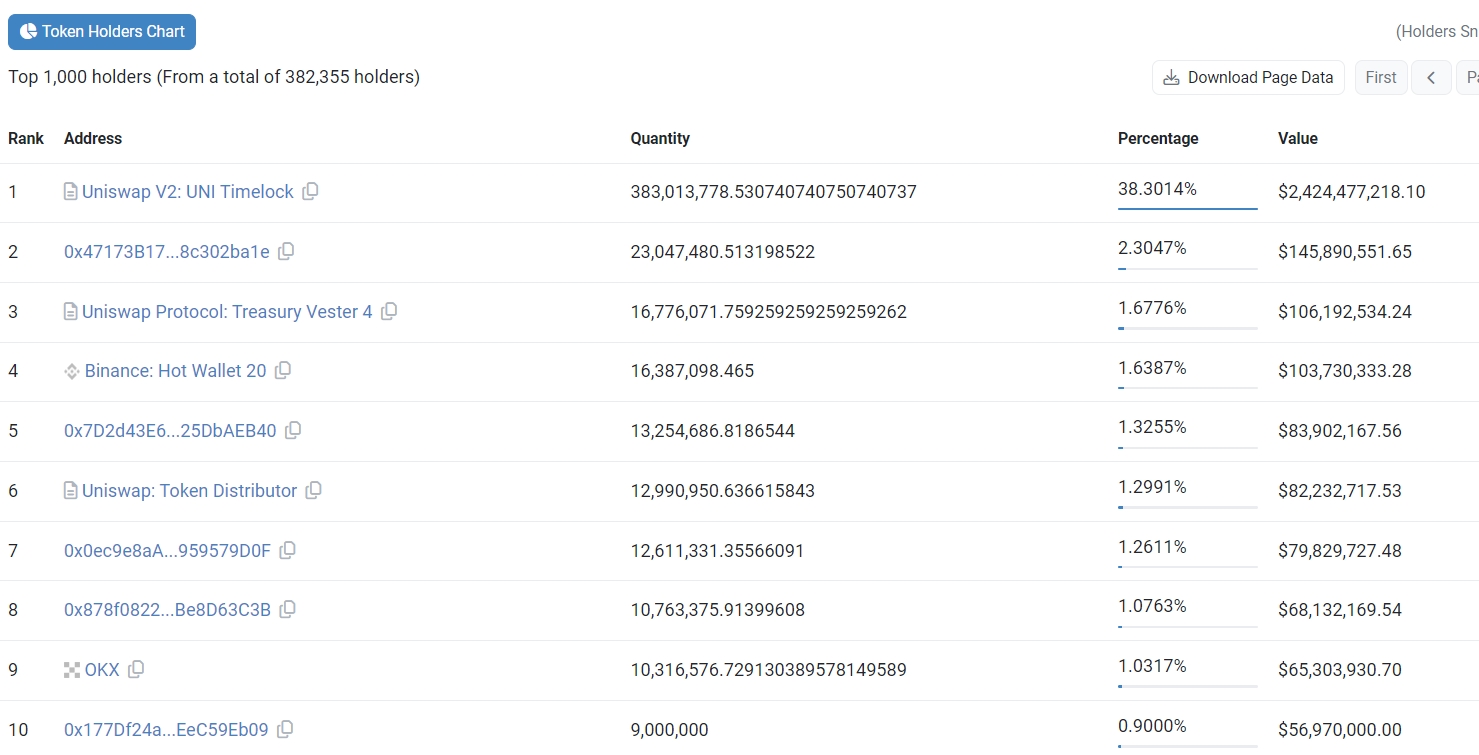Copy Uniswap Protocol: Treasury Vester 4 address

pos(389,311)
